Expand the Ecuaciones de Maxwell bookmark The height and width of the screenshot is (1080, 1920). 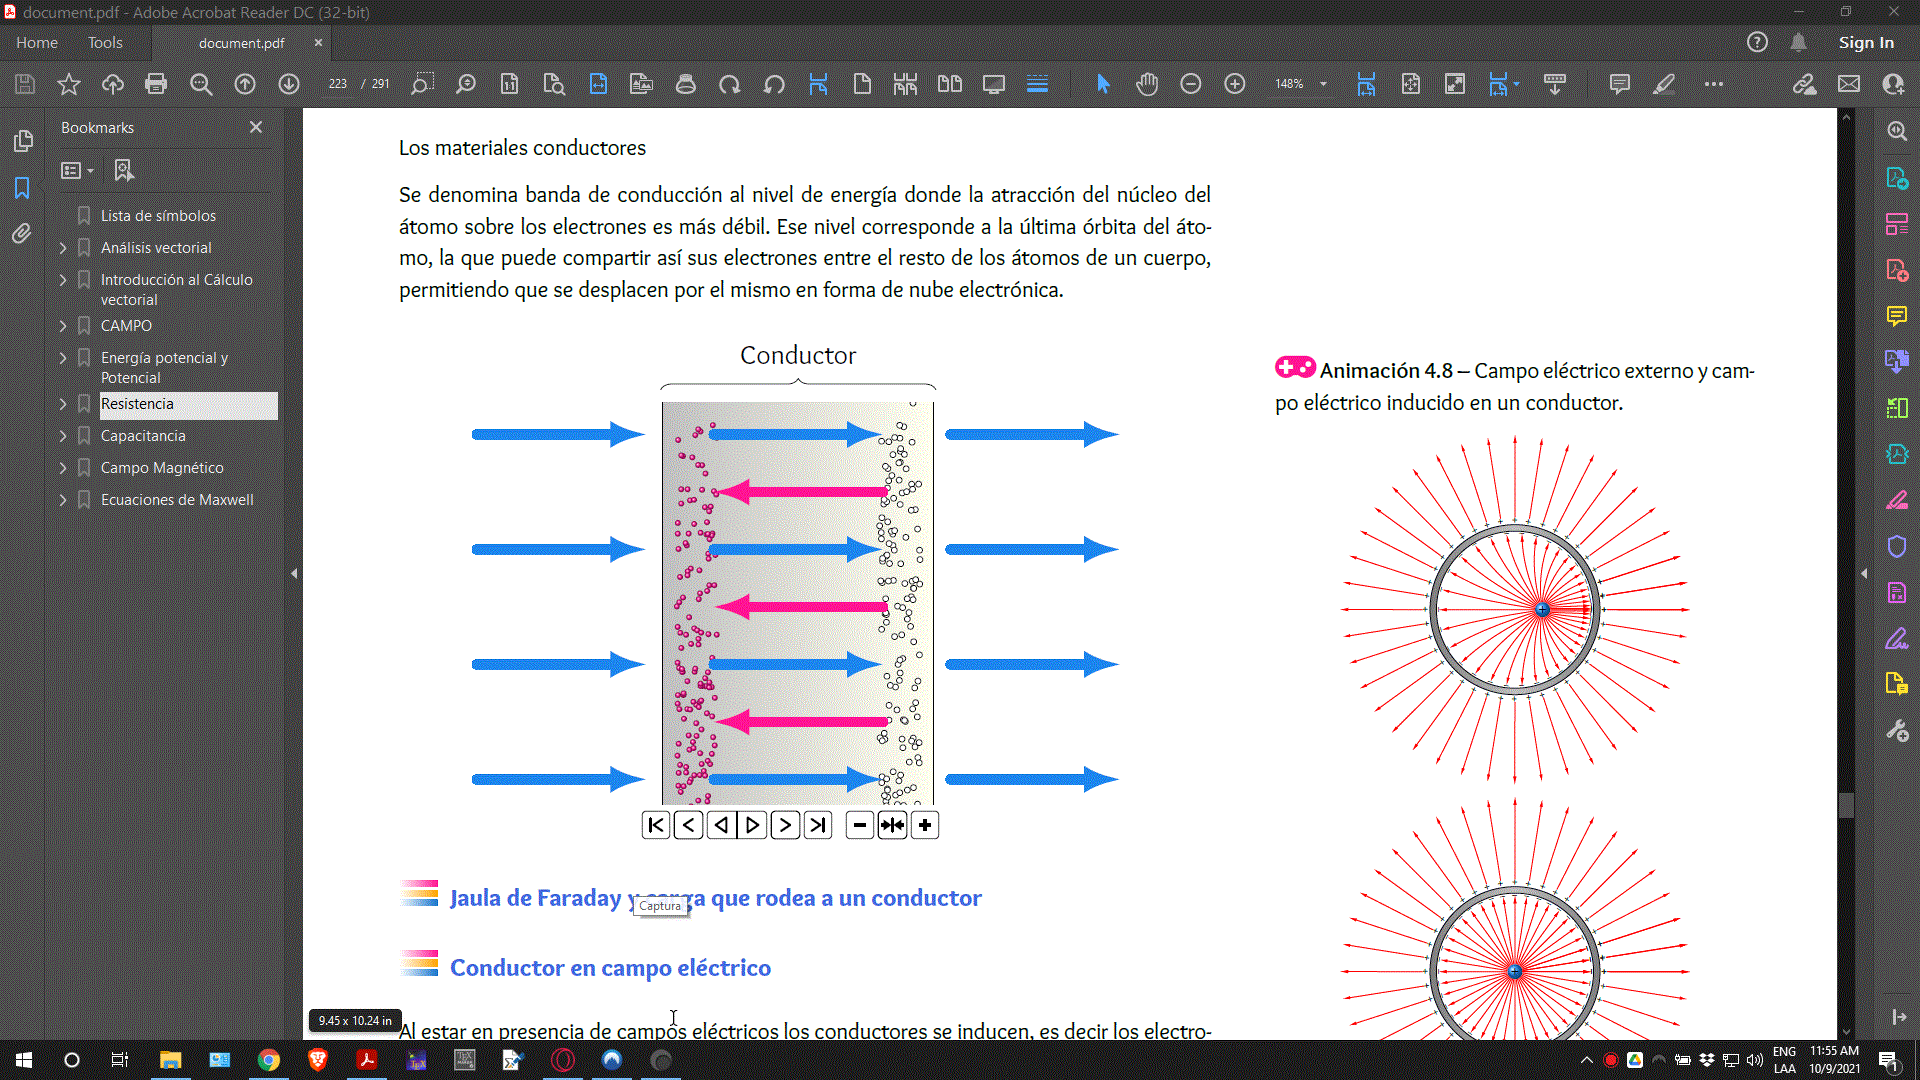pyautogui.click(x=63, y=500)
